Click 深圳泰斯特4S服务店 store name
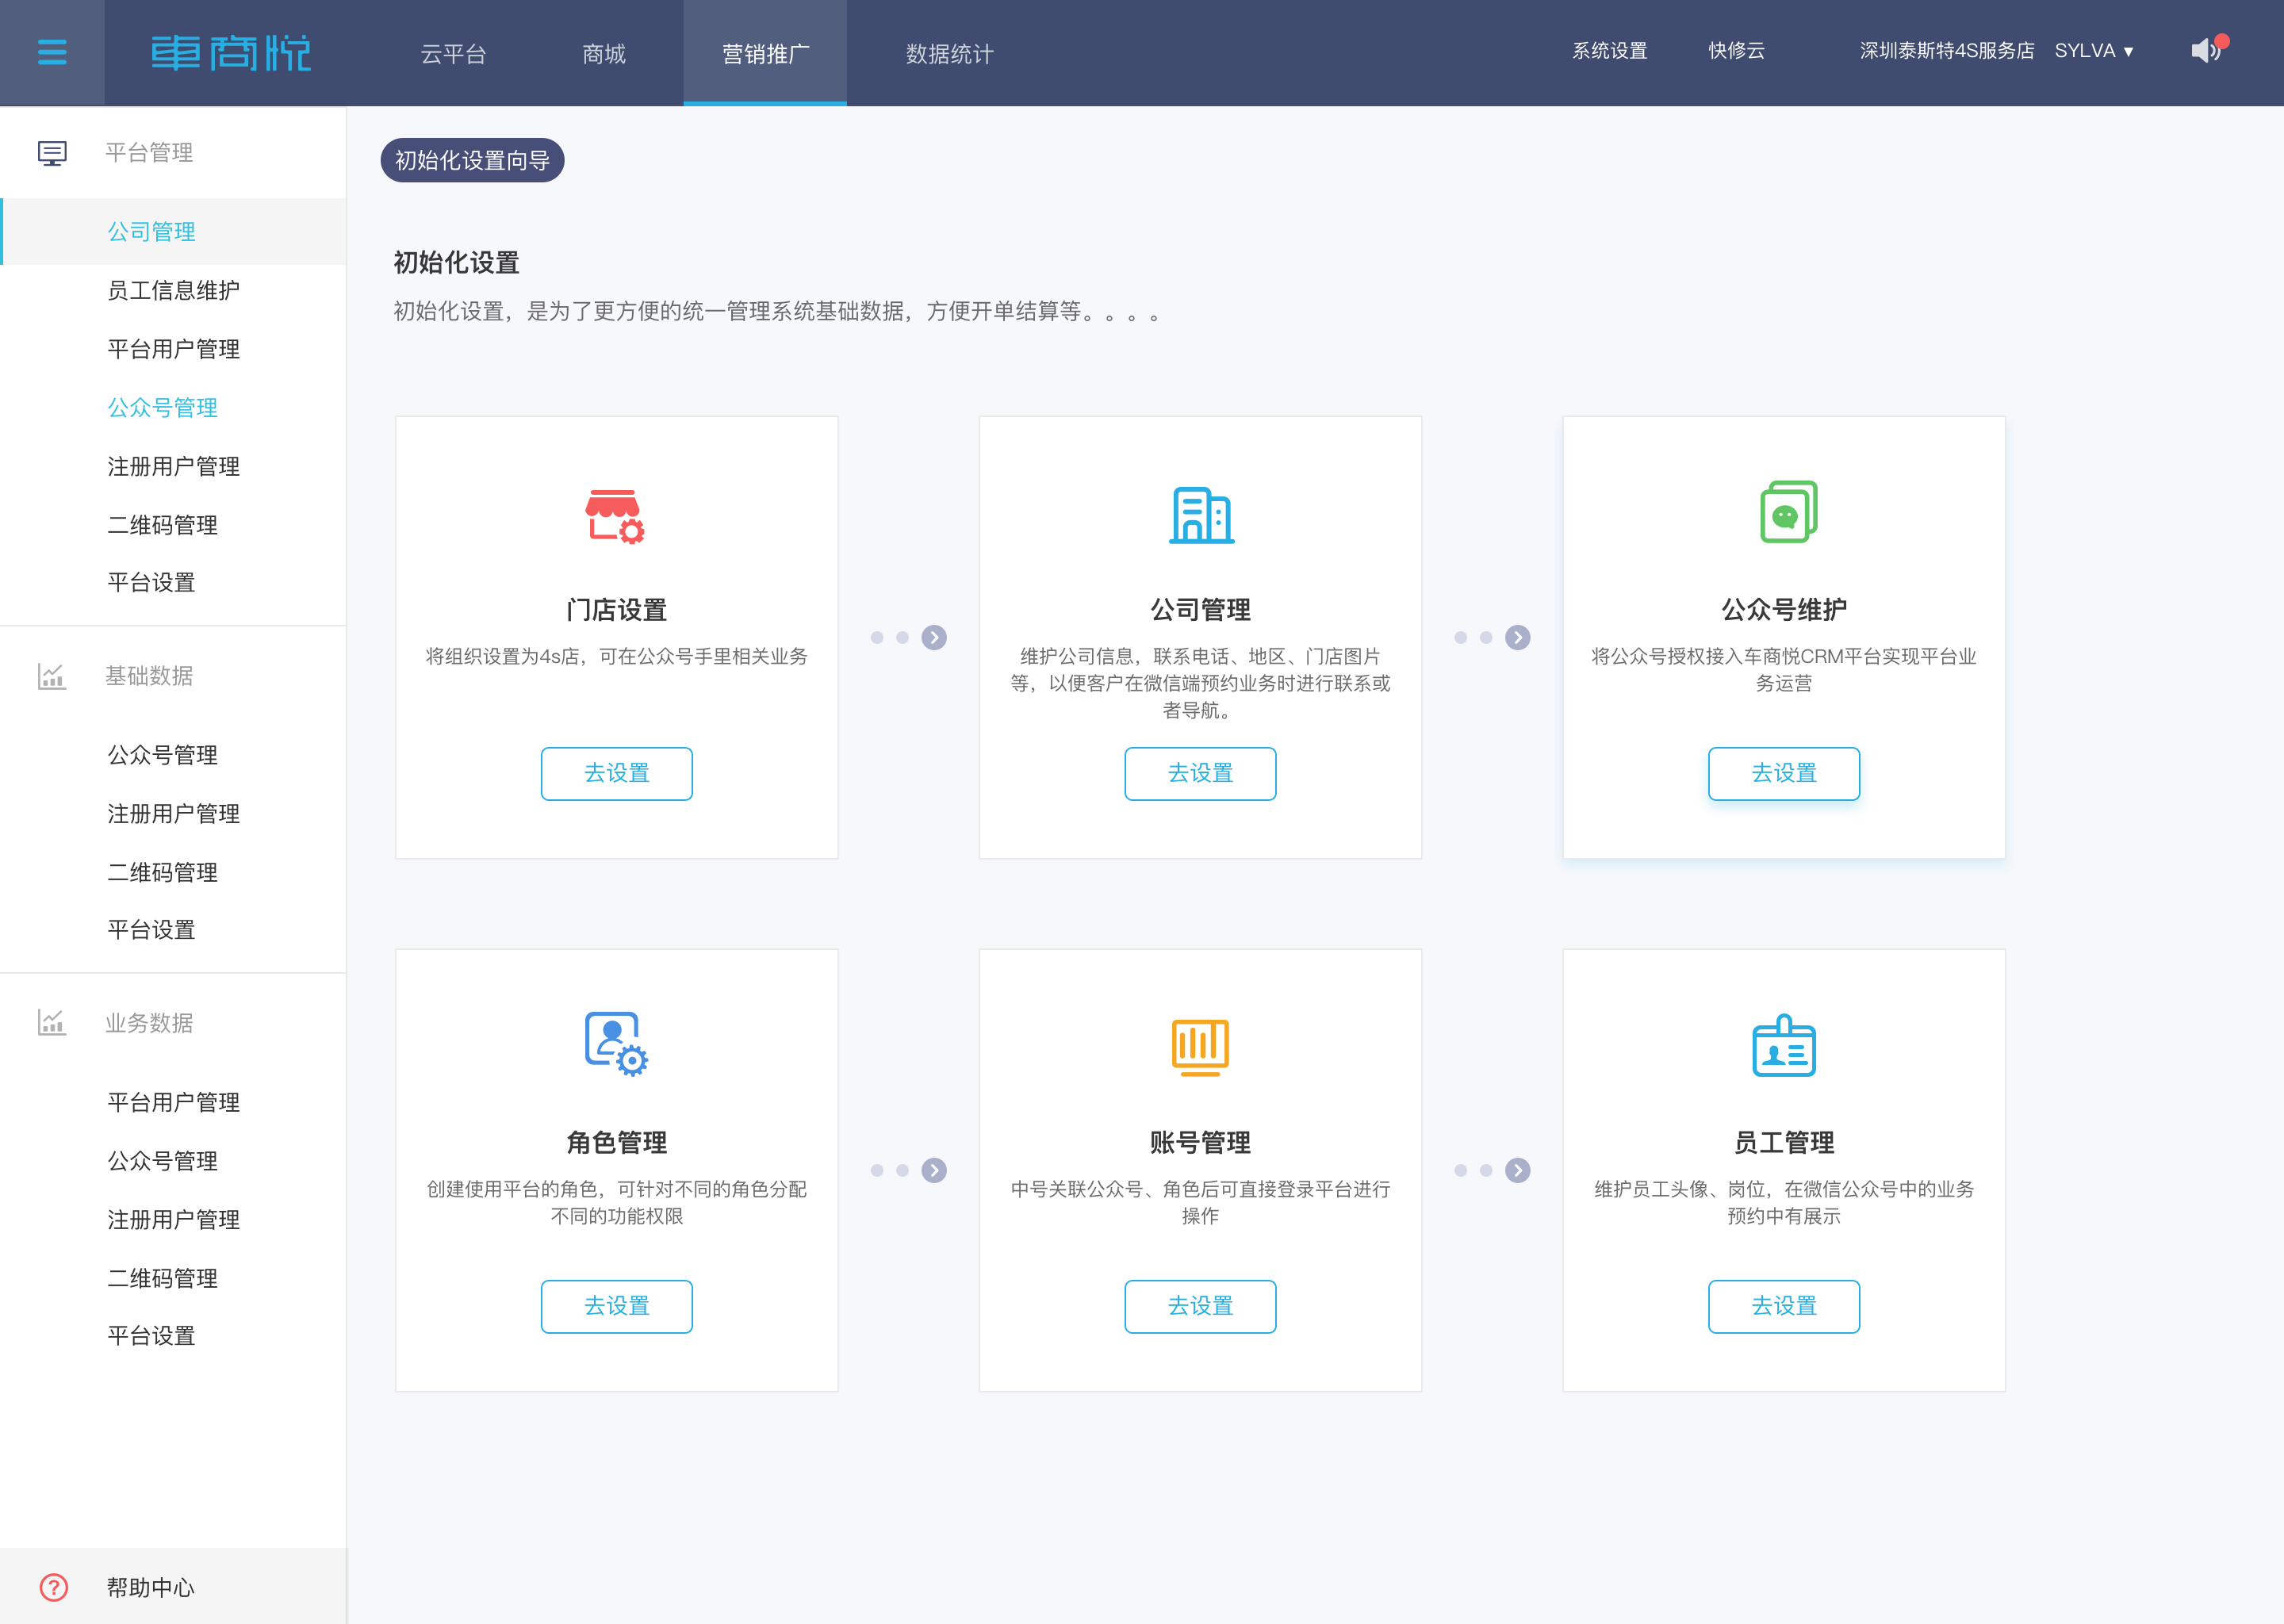 (1947, 51)
